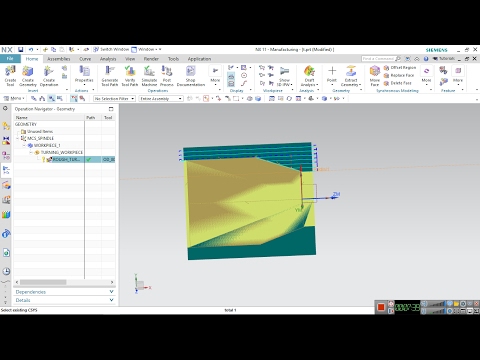Open the Entire Assembly scope dropdown
480x360 pixels.
coord(161,99)
